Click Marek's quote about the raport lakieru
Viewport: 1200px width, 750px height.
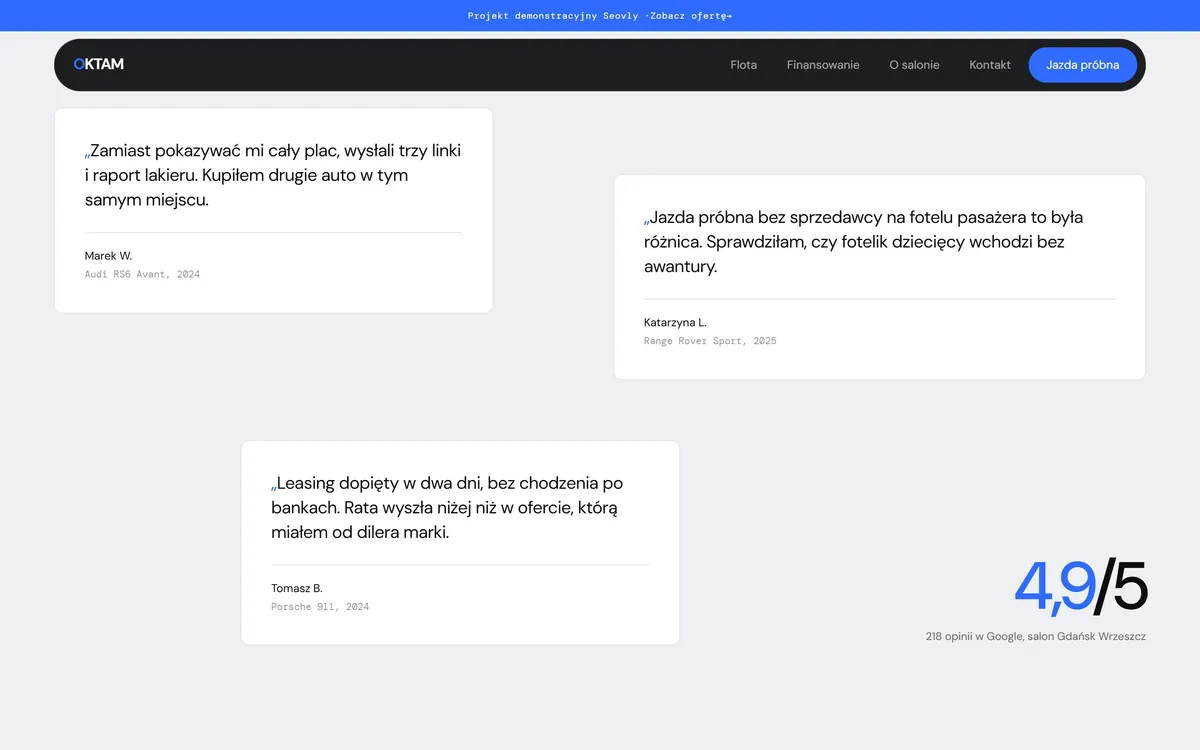tap(273, 175)
